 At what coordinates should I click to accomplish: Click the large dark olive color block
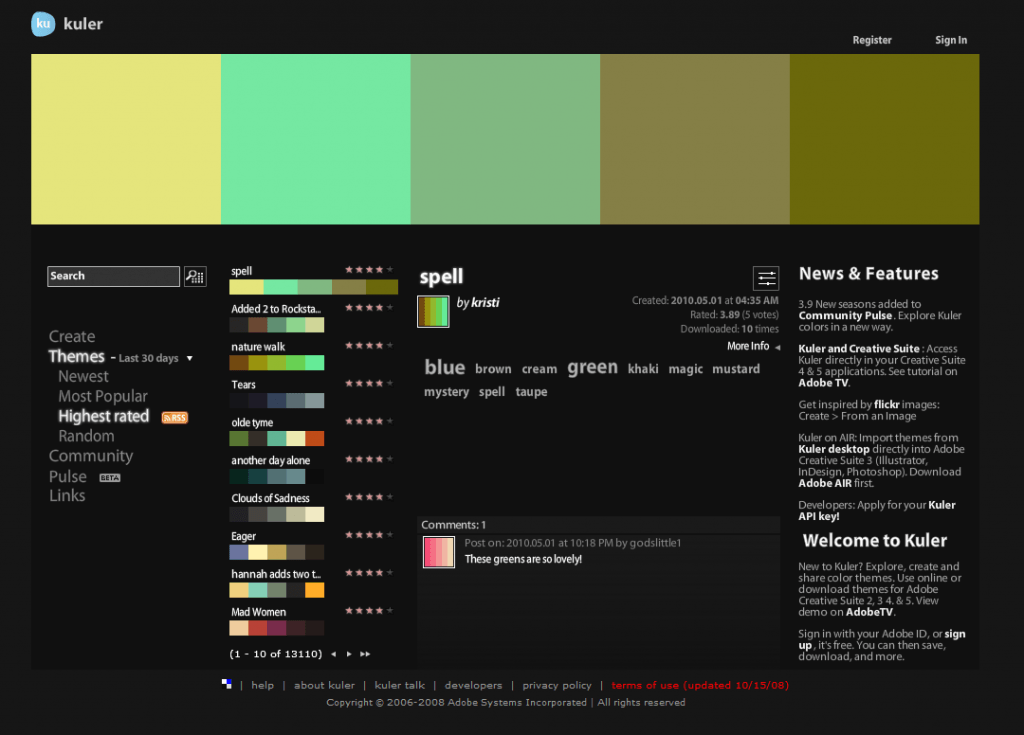(884, 139)
